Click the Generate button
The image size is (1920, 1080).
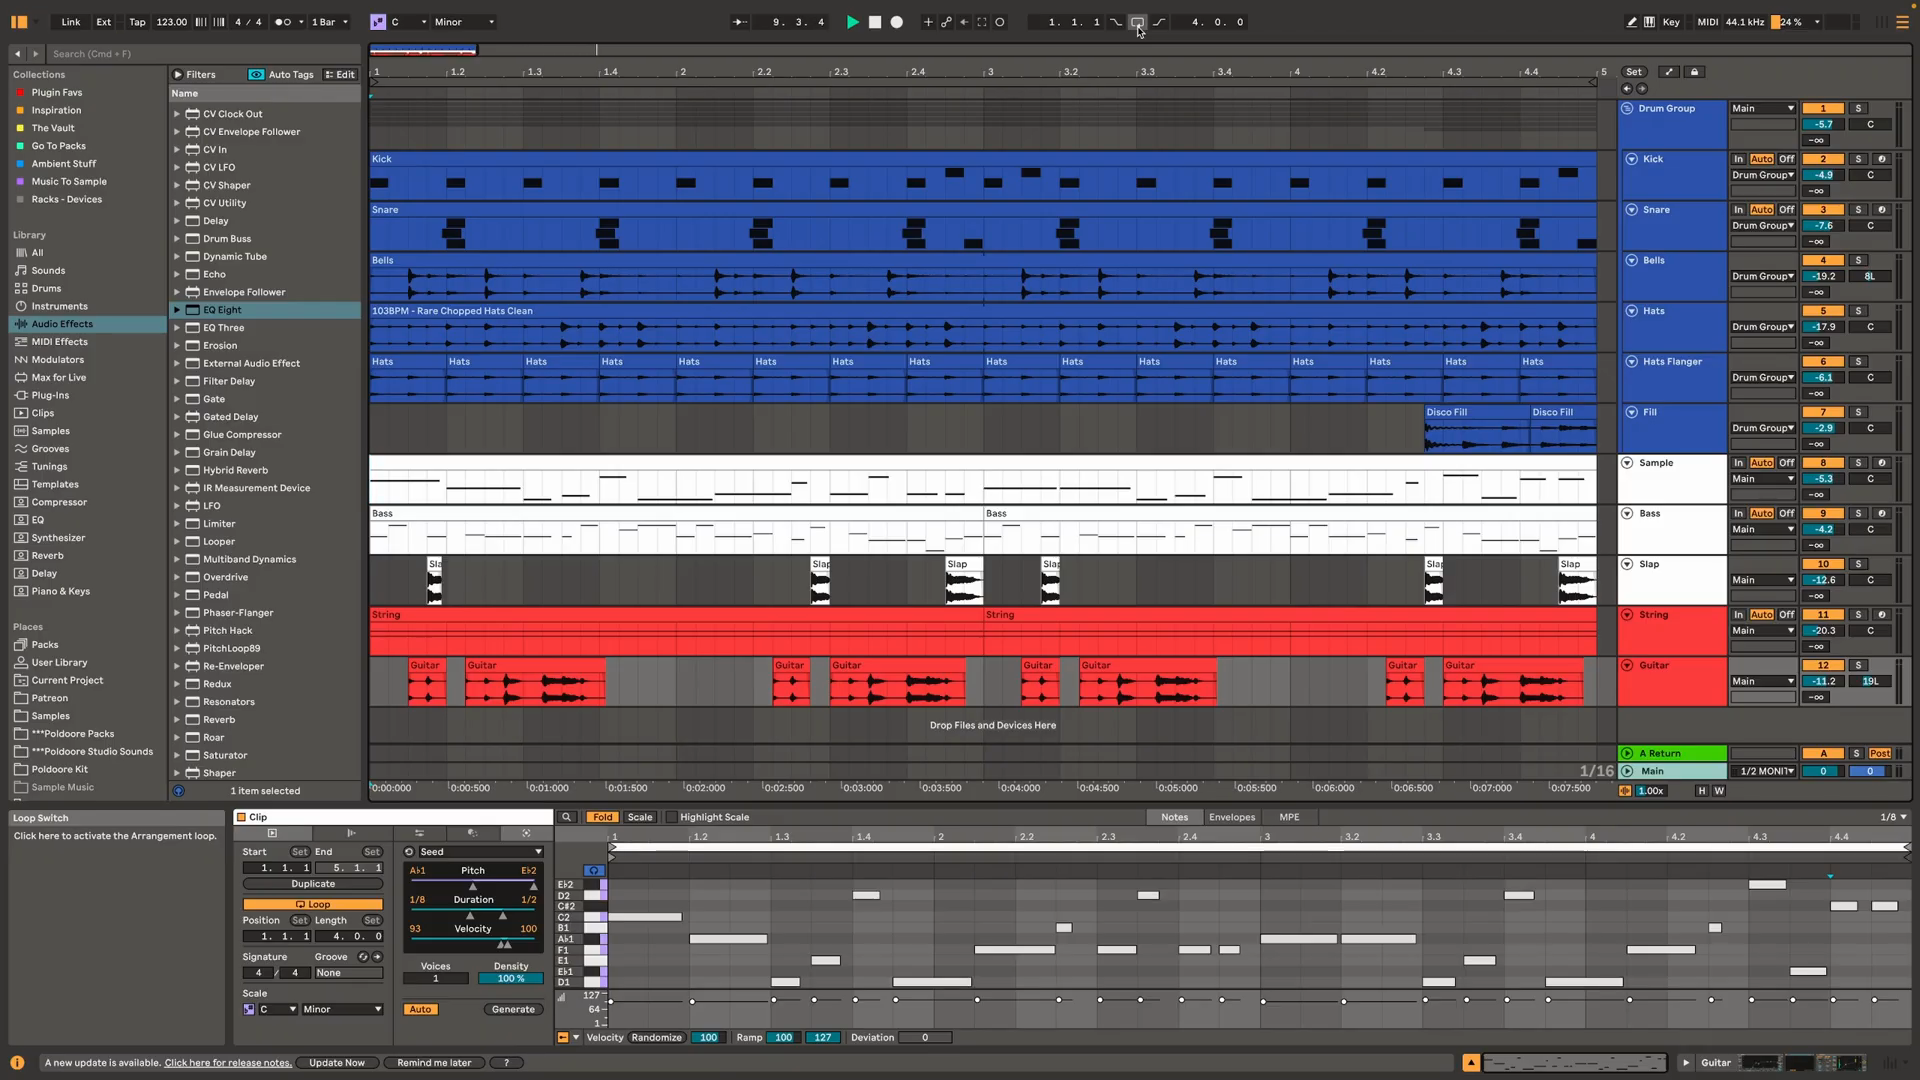pos(513,1009)
